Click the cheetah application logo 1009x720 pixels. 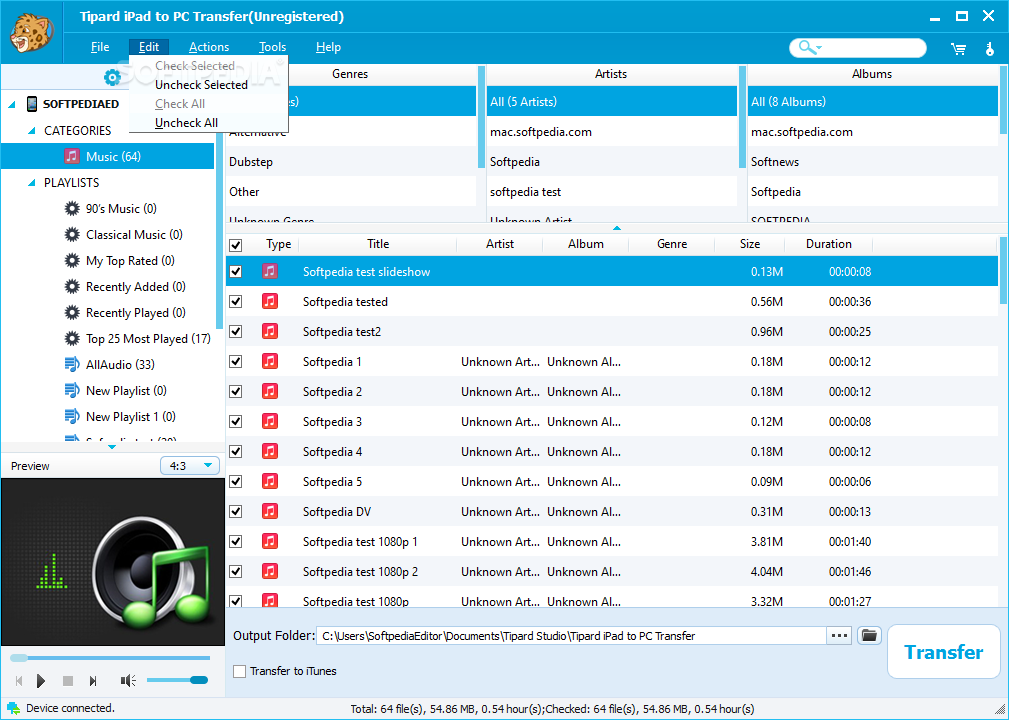point(32,32)
